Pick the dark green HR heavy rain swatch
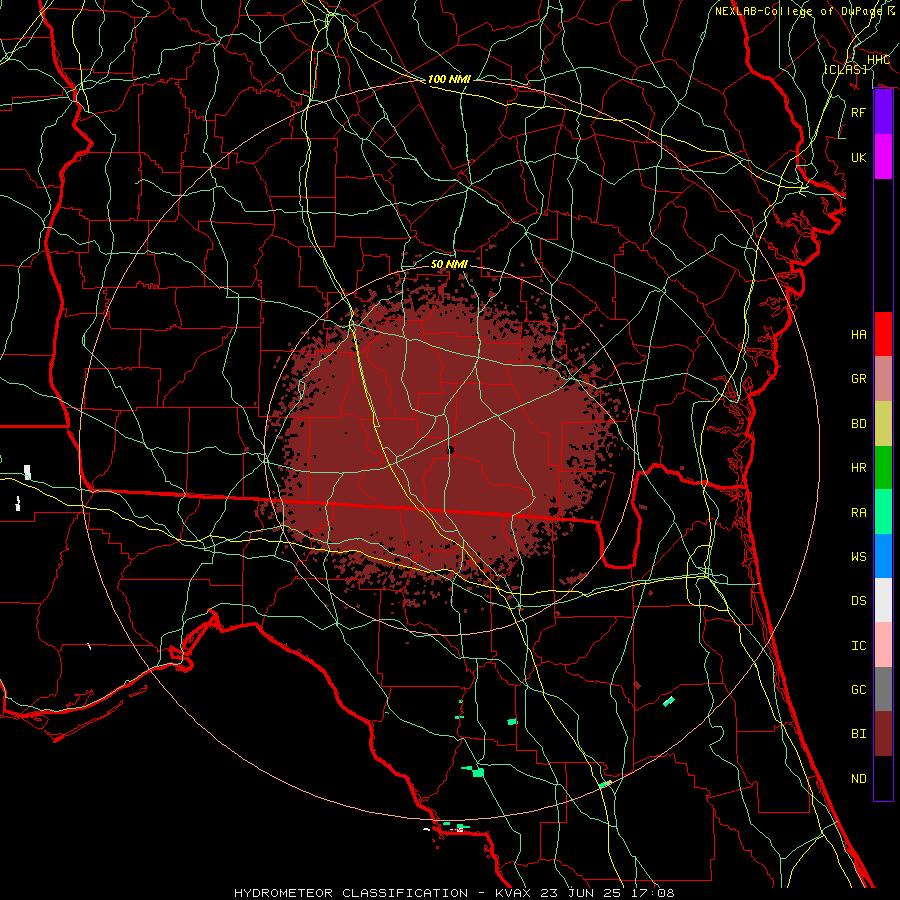Screen dimensions: 900x900 click(883, 468)
